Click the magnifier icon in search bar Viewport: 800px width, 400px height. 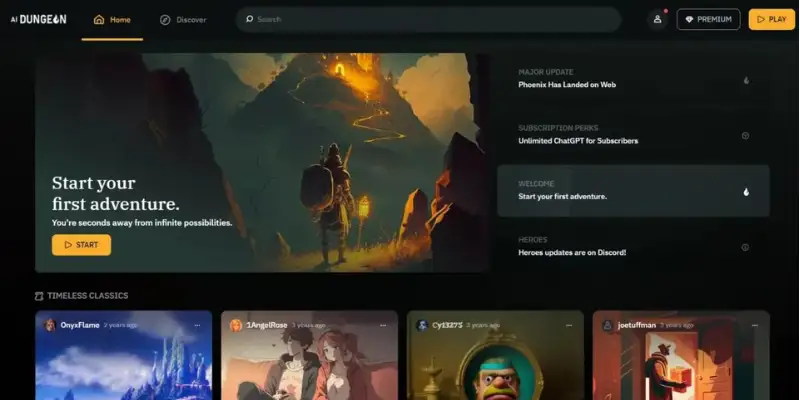[x=249, y=19]
